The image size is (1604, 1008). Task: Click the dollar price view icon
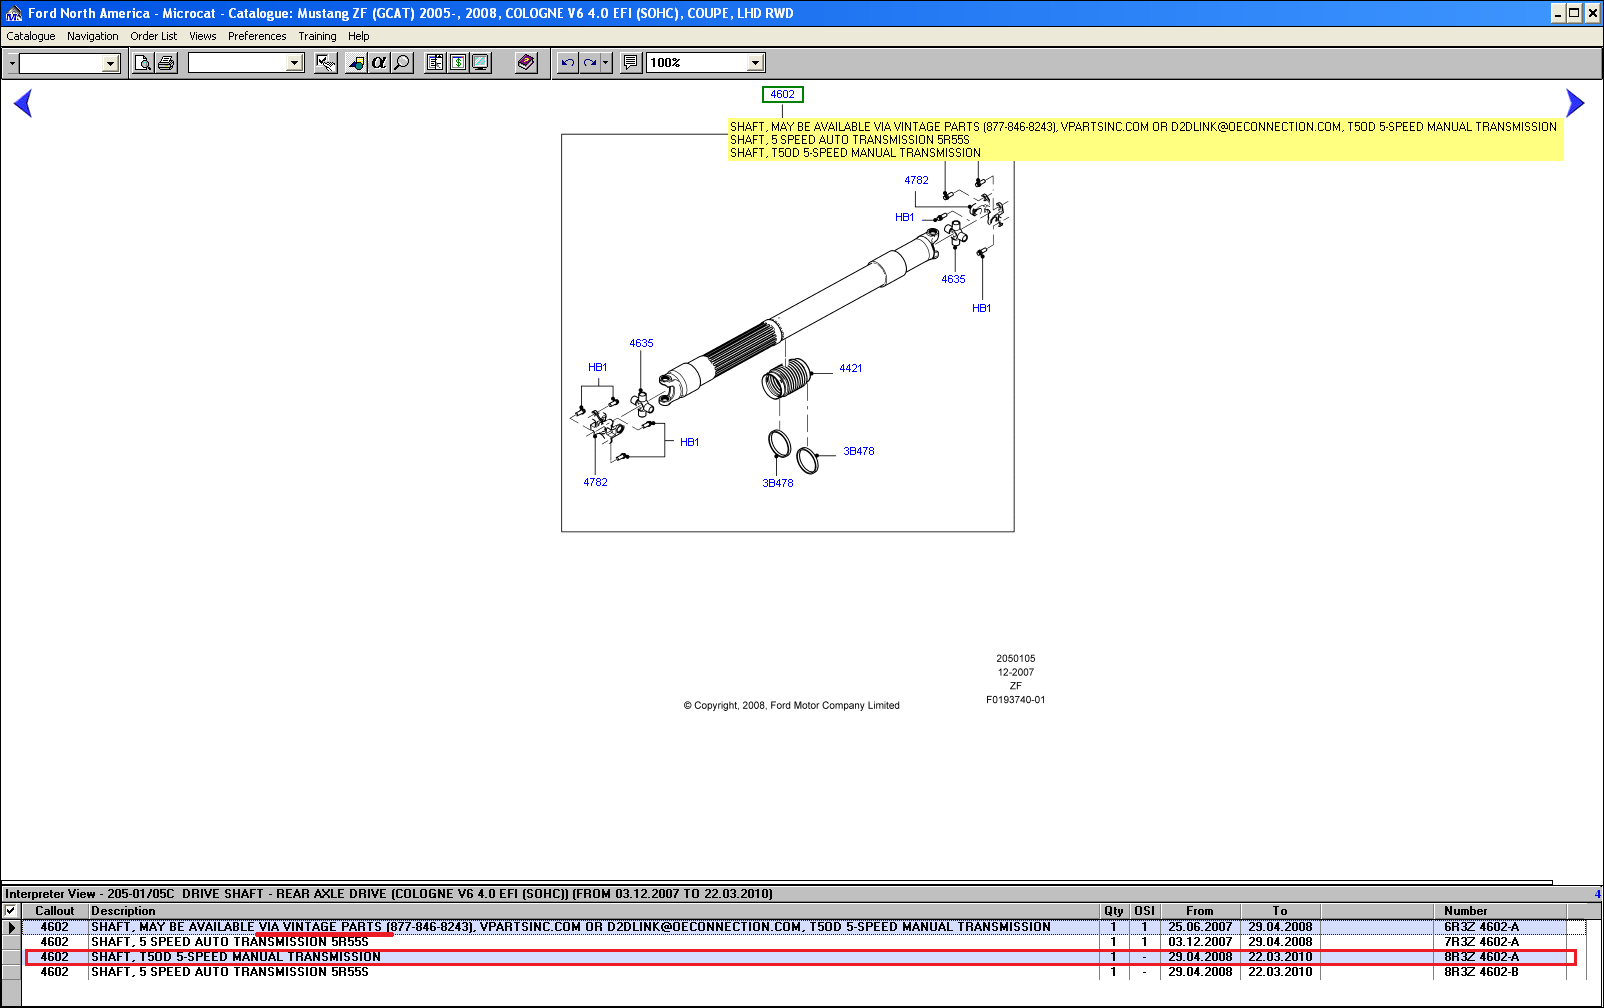click(x=458, y=63)
